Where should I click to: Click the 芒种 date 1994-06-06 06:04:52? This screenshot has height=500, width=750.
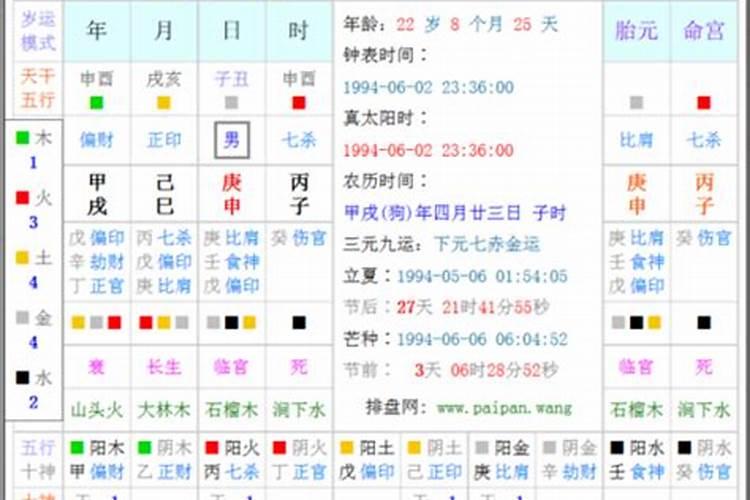click(482, 339)
